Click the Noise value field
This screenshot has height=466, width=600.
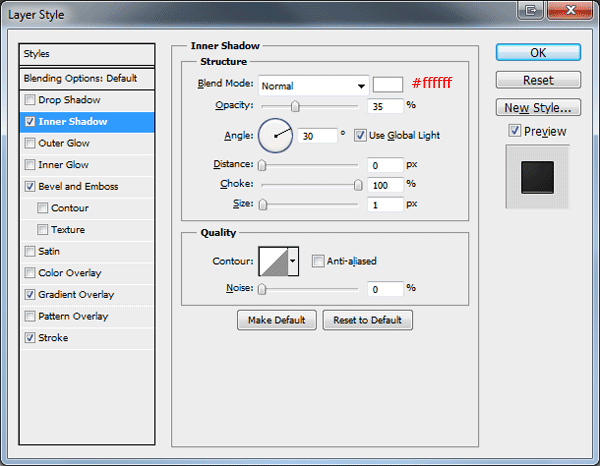tap(385, 289)
